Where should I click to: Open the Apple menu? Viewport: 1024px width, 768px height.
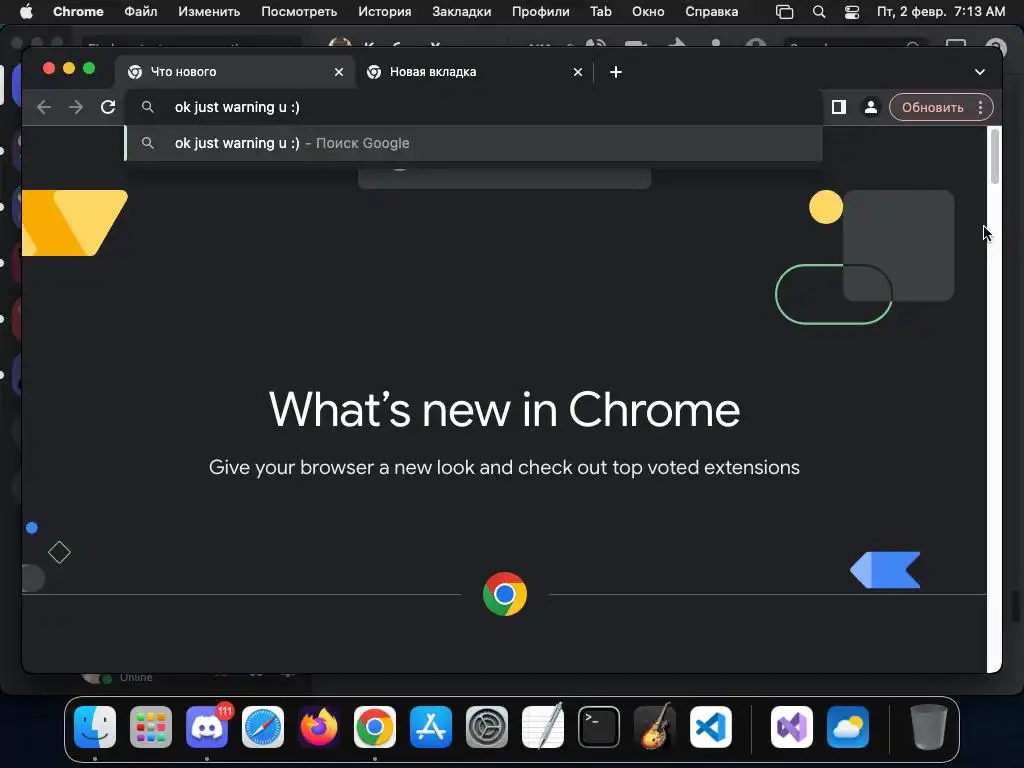[x=26, y=12]
